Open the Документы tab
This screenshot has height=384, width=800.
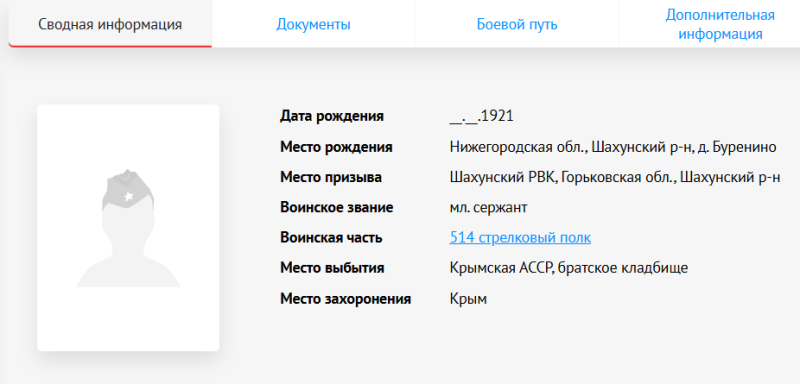[x=313, y=24]
